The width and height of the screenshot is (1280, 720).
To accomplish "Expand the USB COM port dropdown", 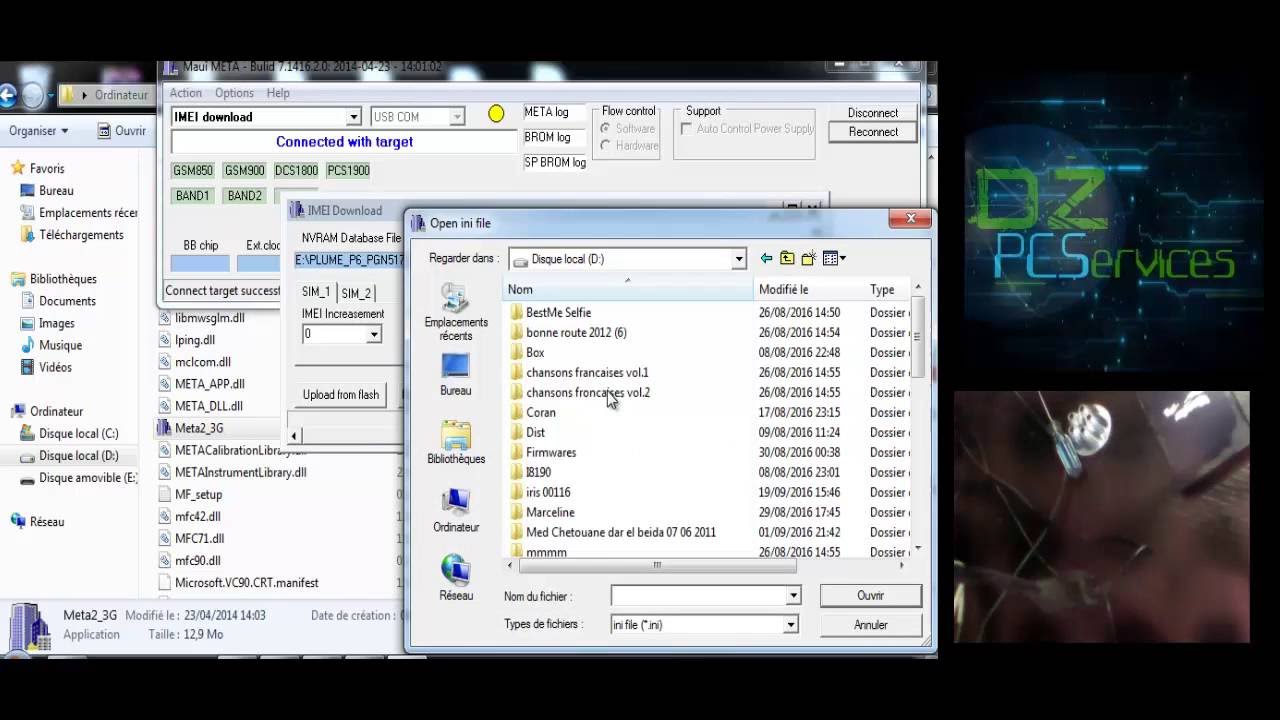I will pyautogui.click(x=457, y=117).
